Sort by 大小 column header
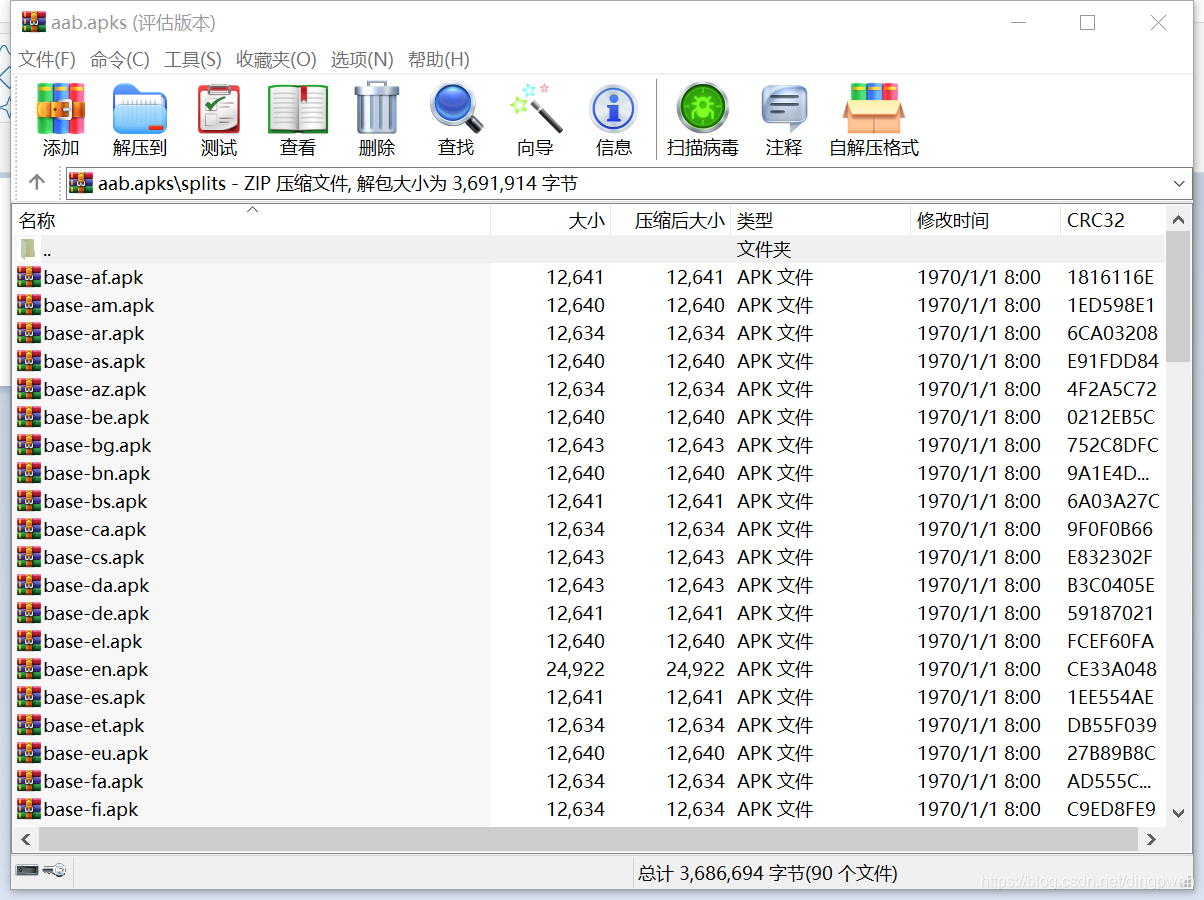This screenshot has height=900, width=1204. 550,221
